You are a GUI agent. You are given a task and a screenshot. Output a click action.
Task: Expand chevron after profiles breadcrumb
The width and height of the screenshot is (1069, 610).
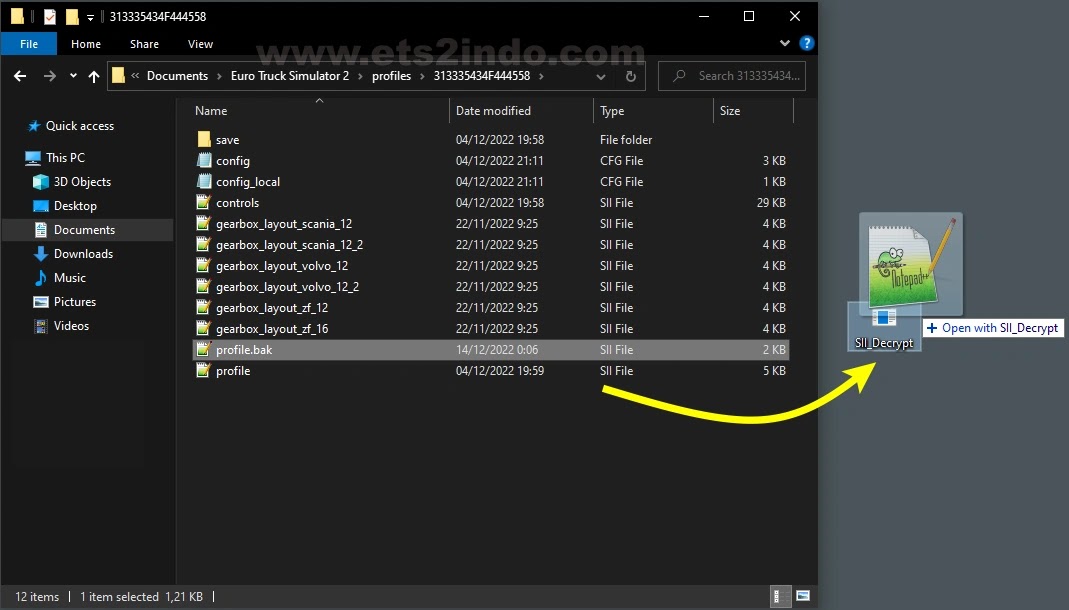[422, 76]
